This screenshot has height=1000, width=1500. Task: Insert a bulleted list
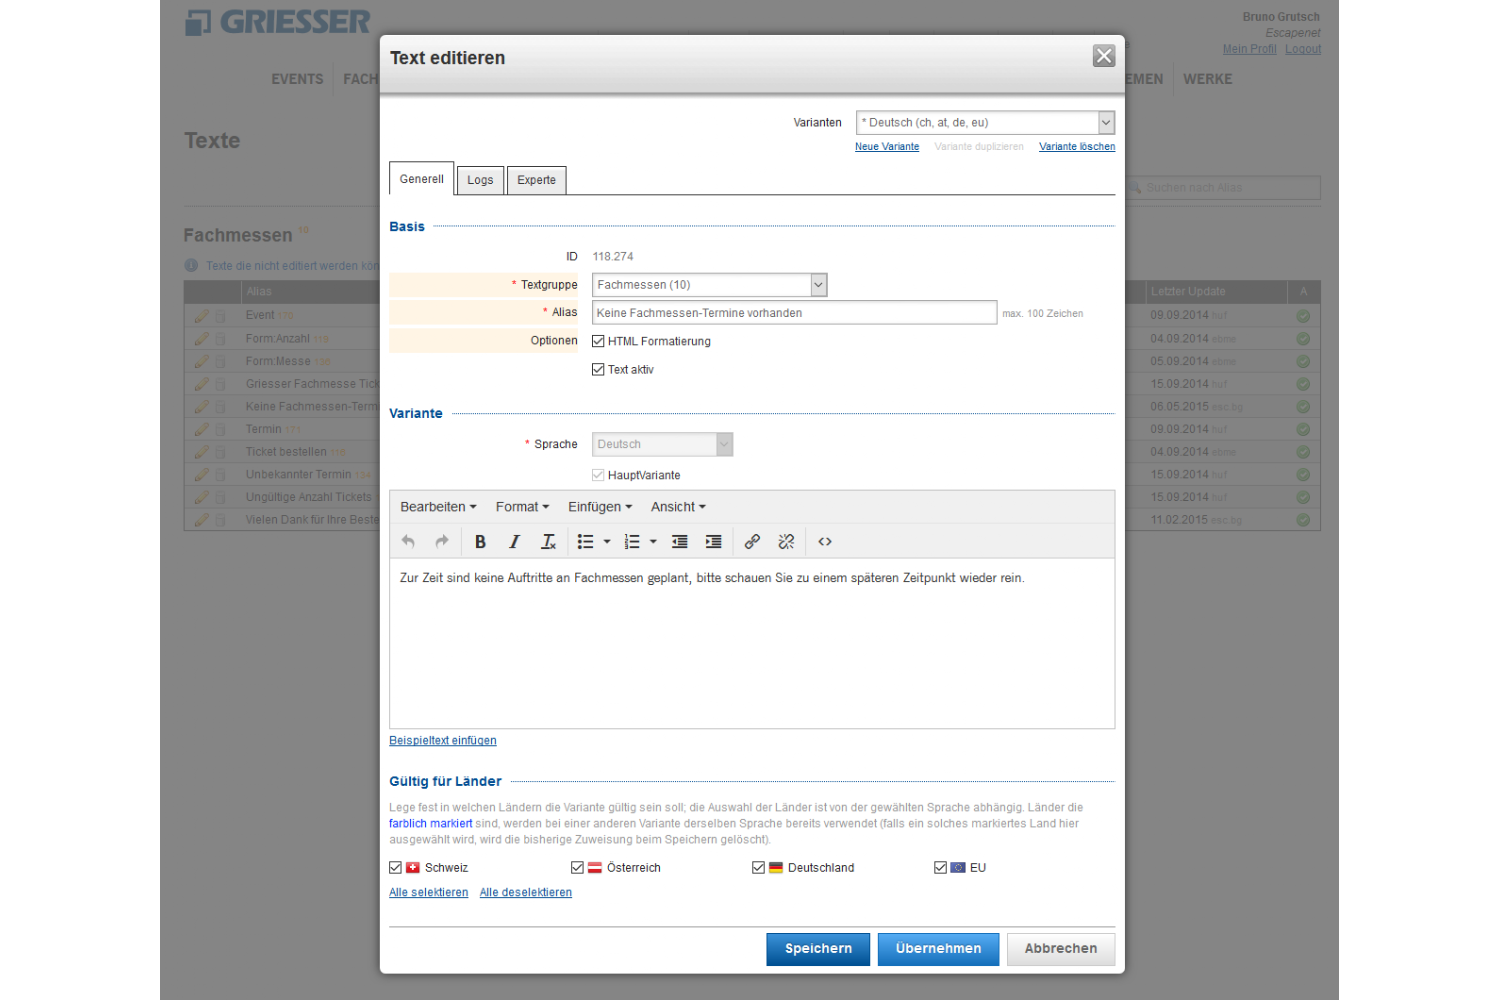coord(586,542)
